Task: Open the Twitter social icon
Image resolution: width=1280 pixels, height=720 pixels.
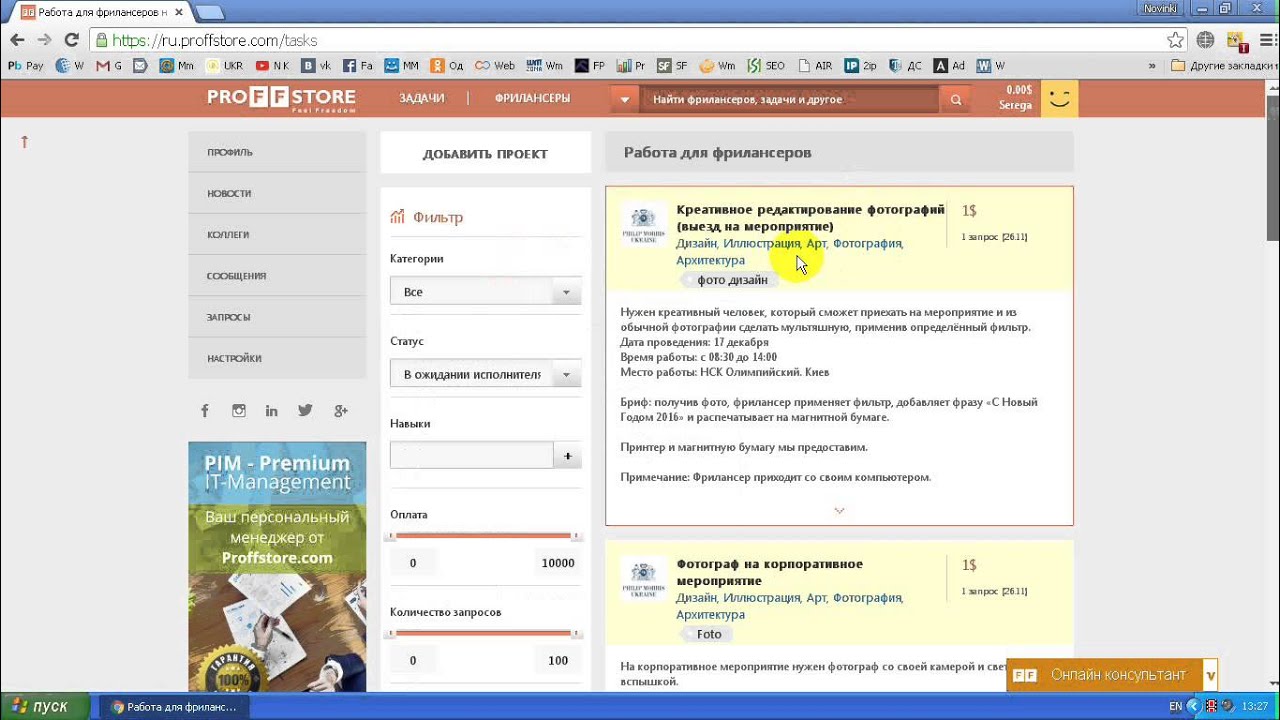Action: (305, 410)
